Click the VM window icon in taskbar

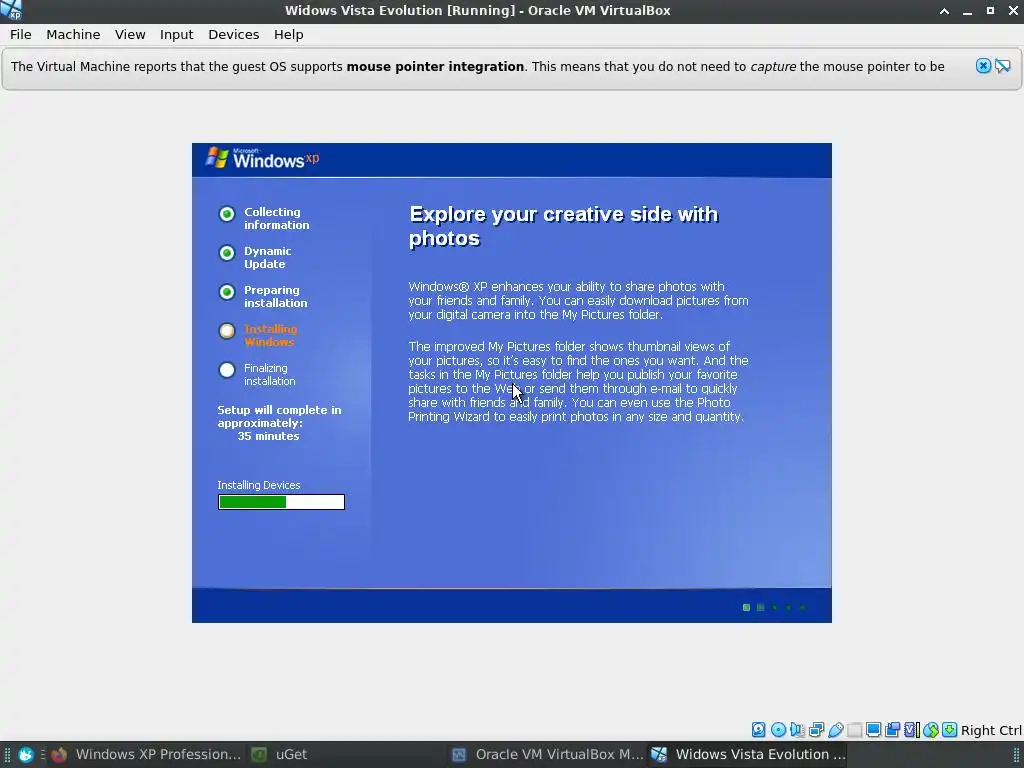pos(660,754)
